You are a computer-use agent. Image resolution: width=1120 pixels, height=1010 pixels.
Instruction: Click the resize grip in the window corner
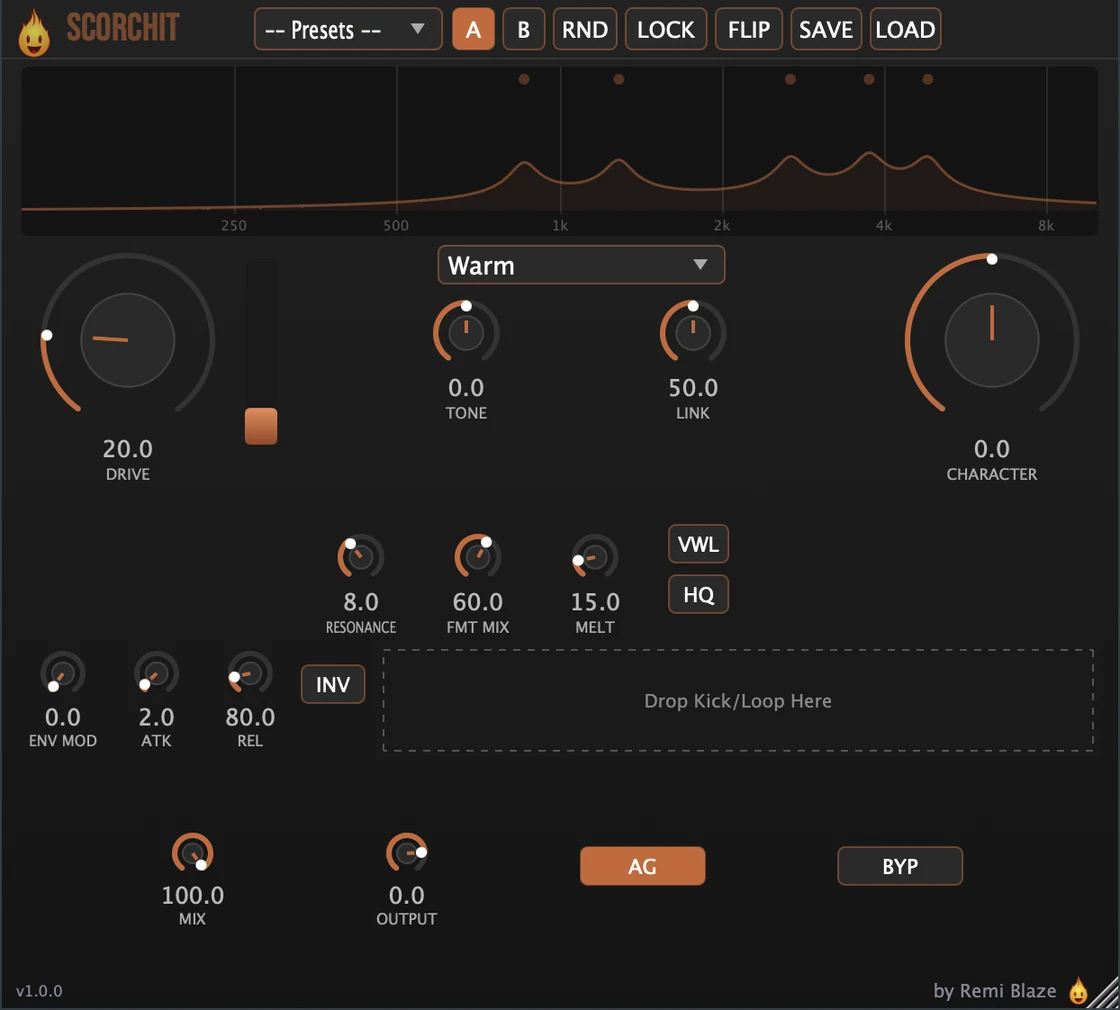pyautogui.click(x=1105, y=995)
